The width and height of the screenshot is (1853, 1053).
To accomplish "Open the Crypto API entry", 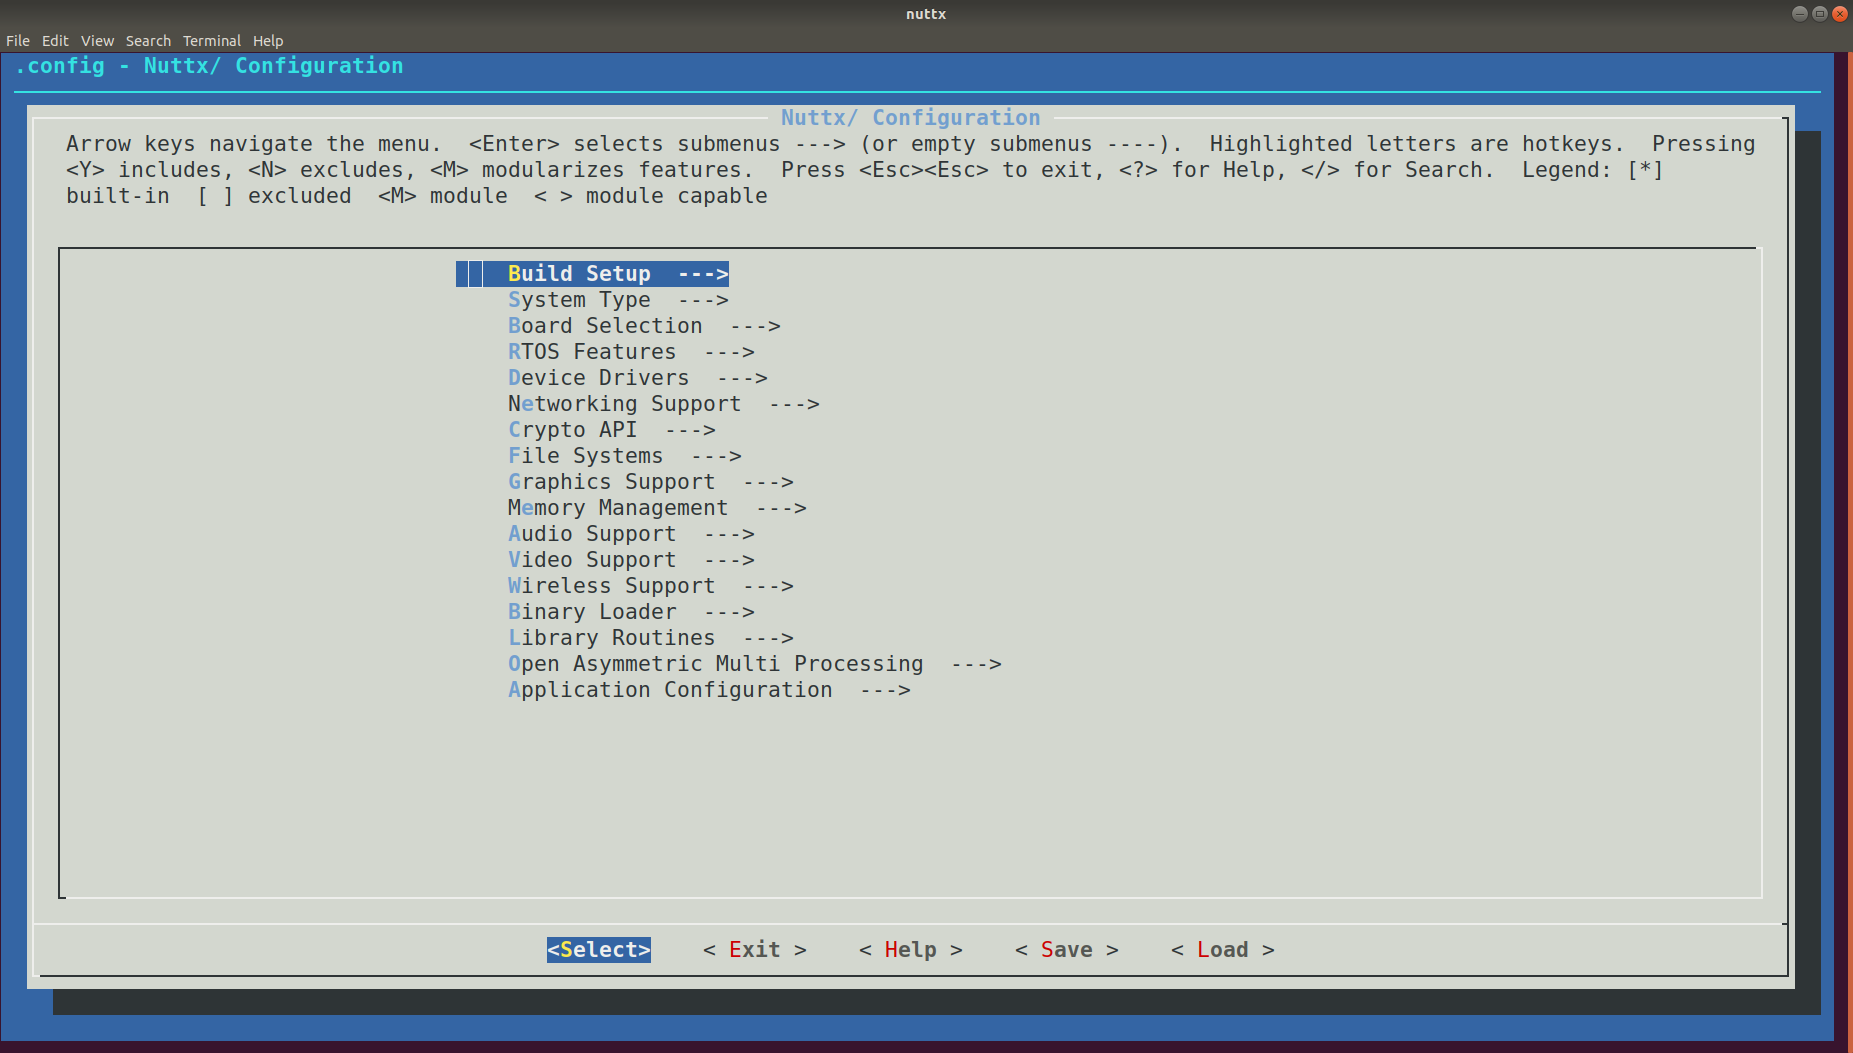I will 611,430.
